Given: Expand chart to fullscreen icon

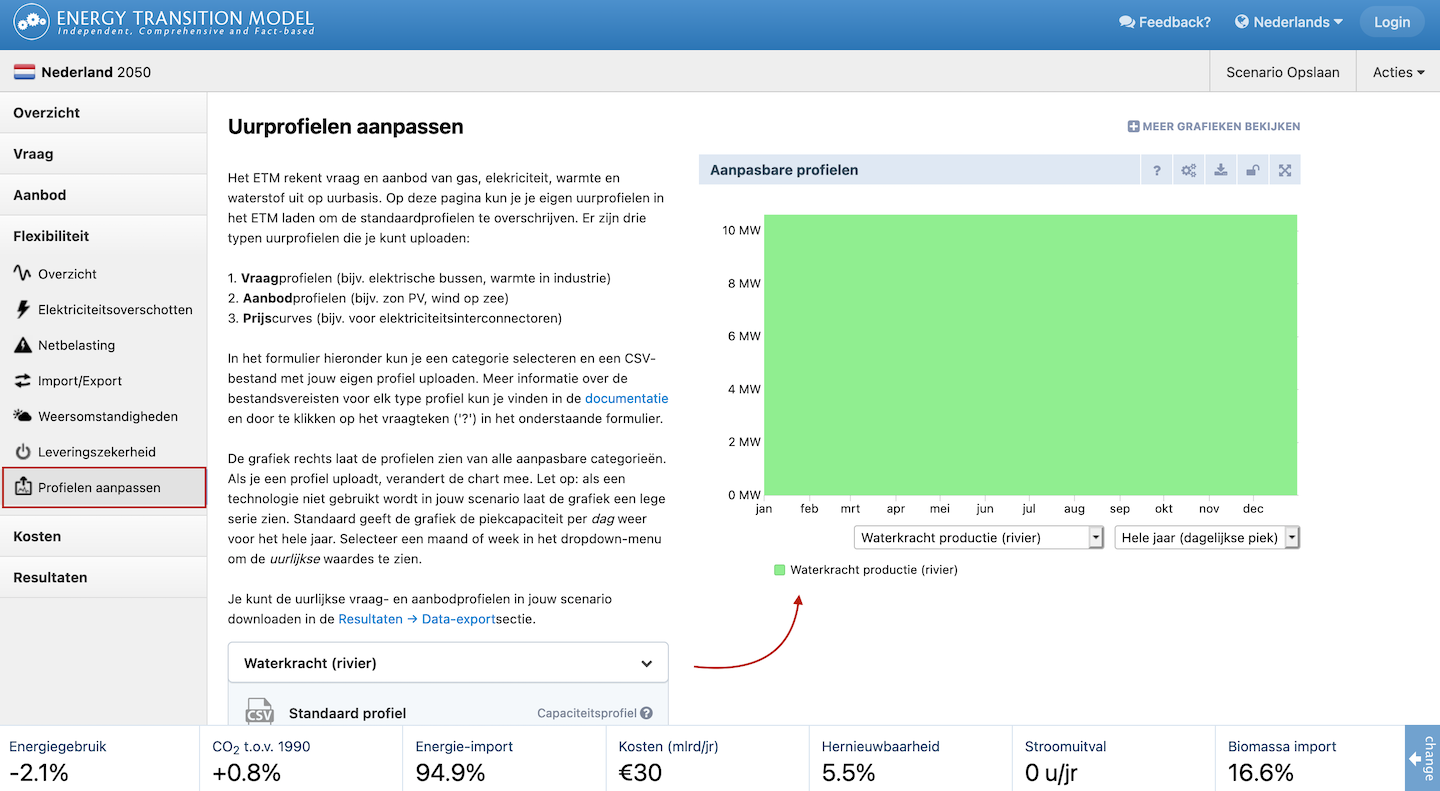Looking at the screenshot, I should [1285, 170].
